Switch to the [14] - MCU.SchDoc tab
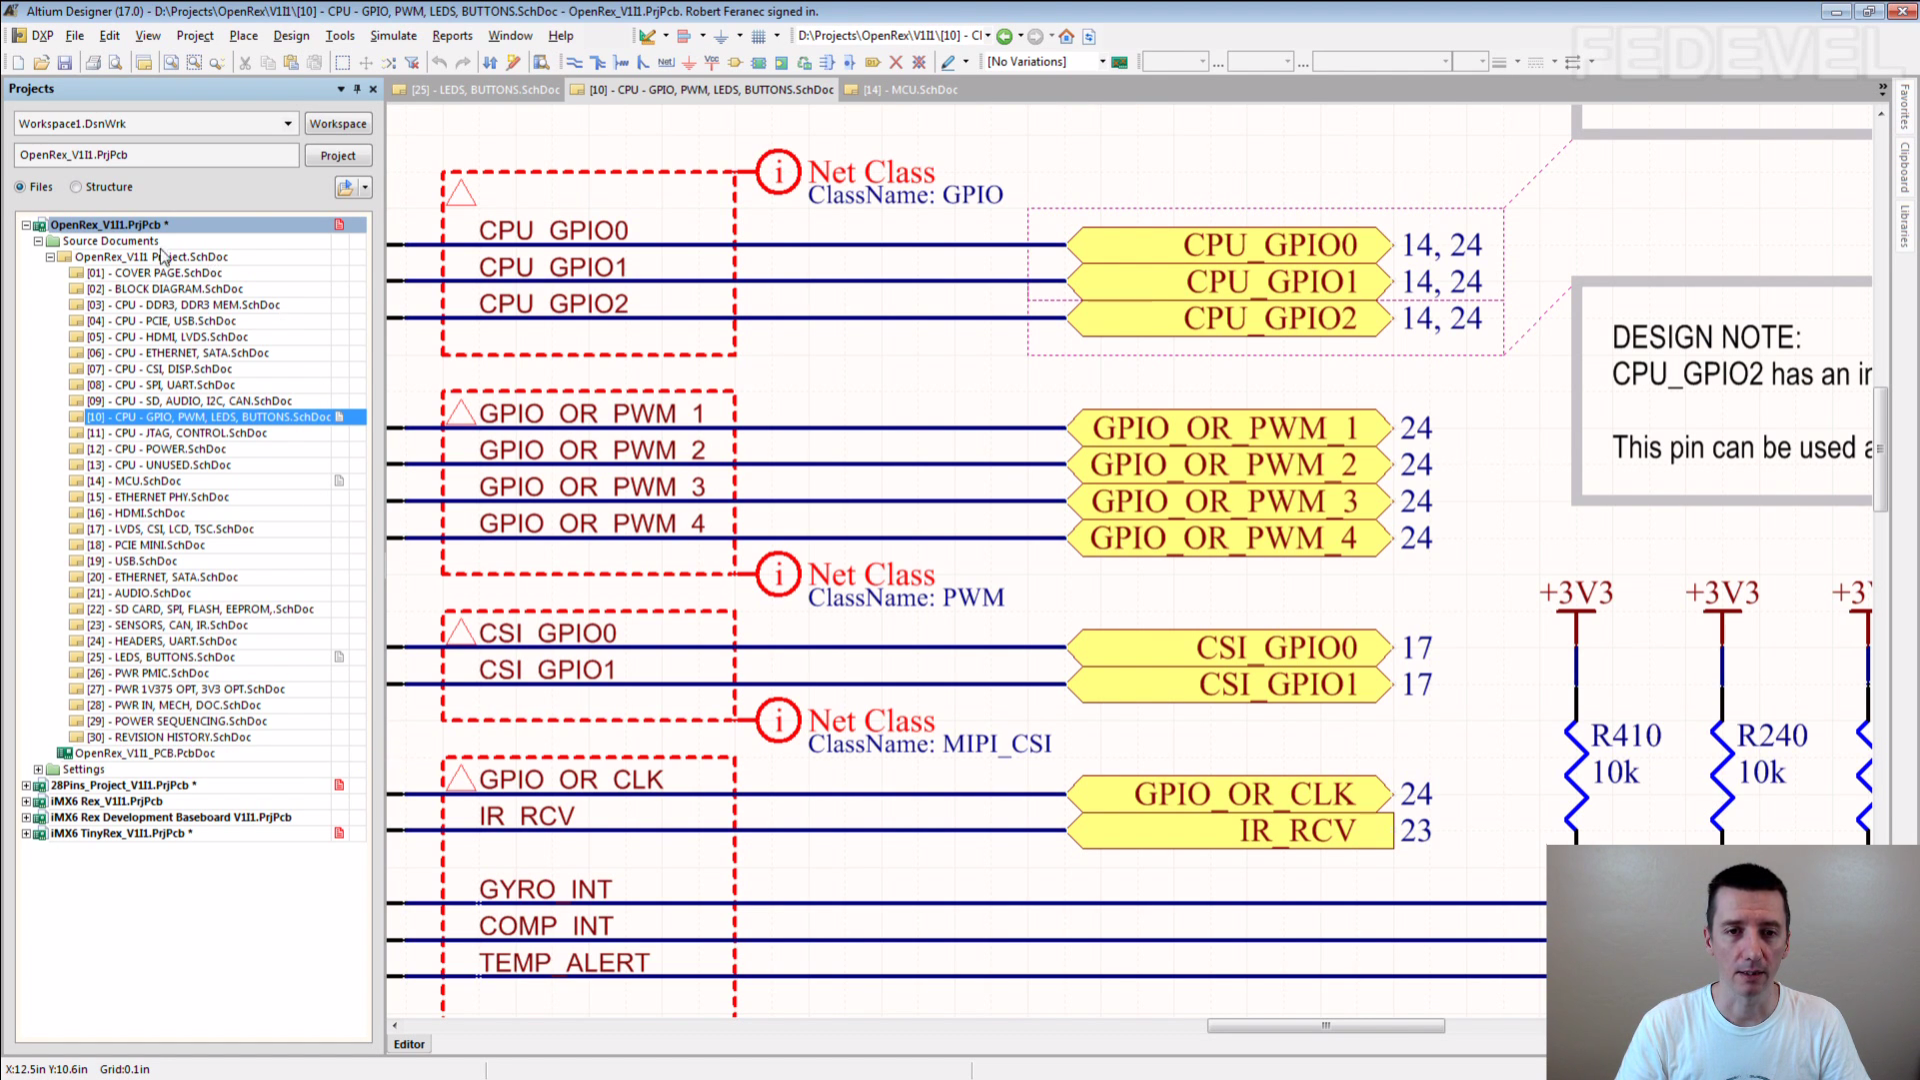This screenshot has height=1080, width=1920. (x=910, y=90)
